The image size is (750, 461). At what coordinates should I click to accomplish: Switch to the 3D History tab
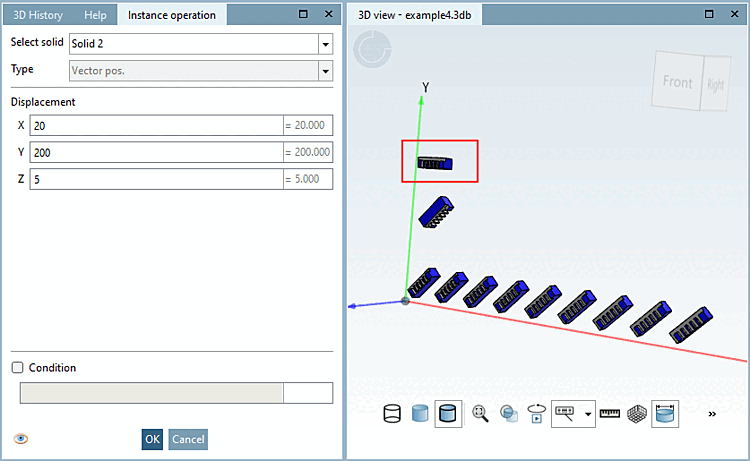click(x=38, y=15)
